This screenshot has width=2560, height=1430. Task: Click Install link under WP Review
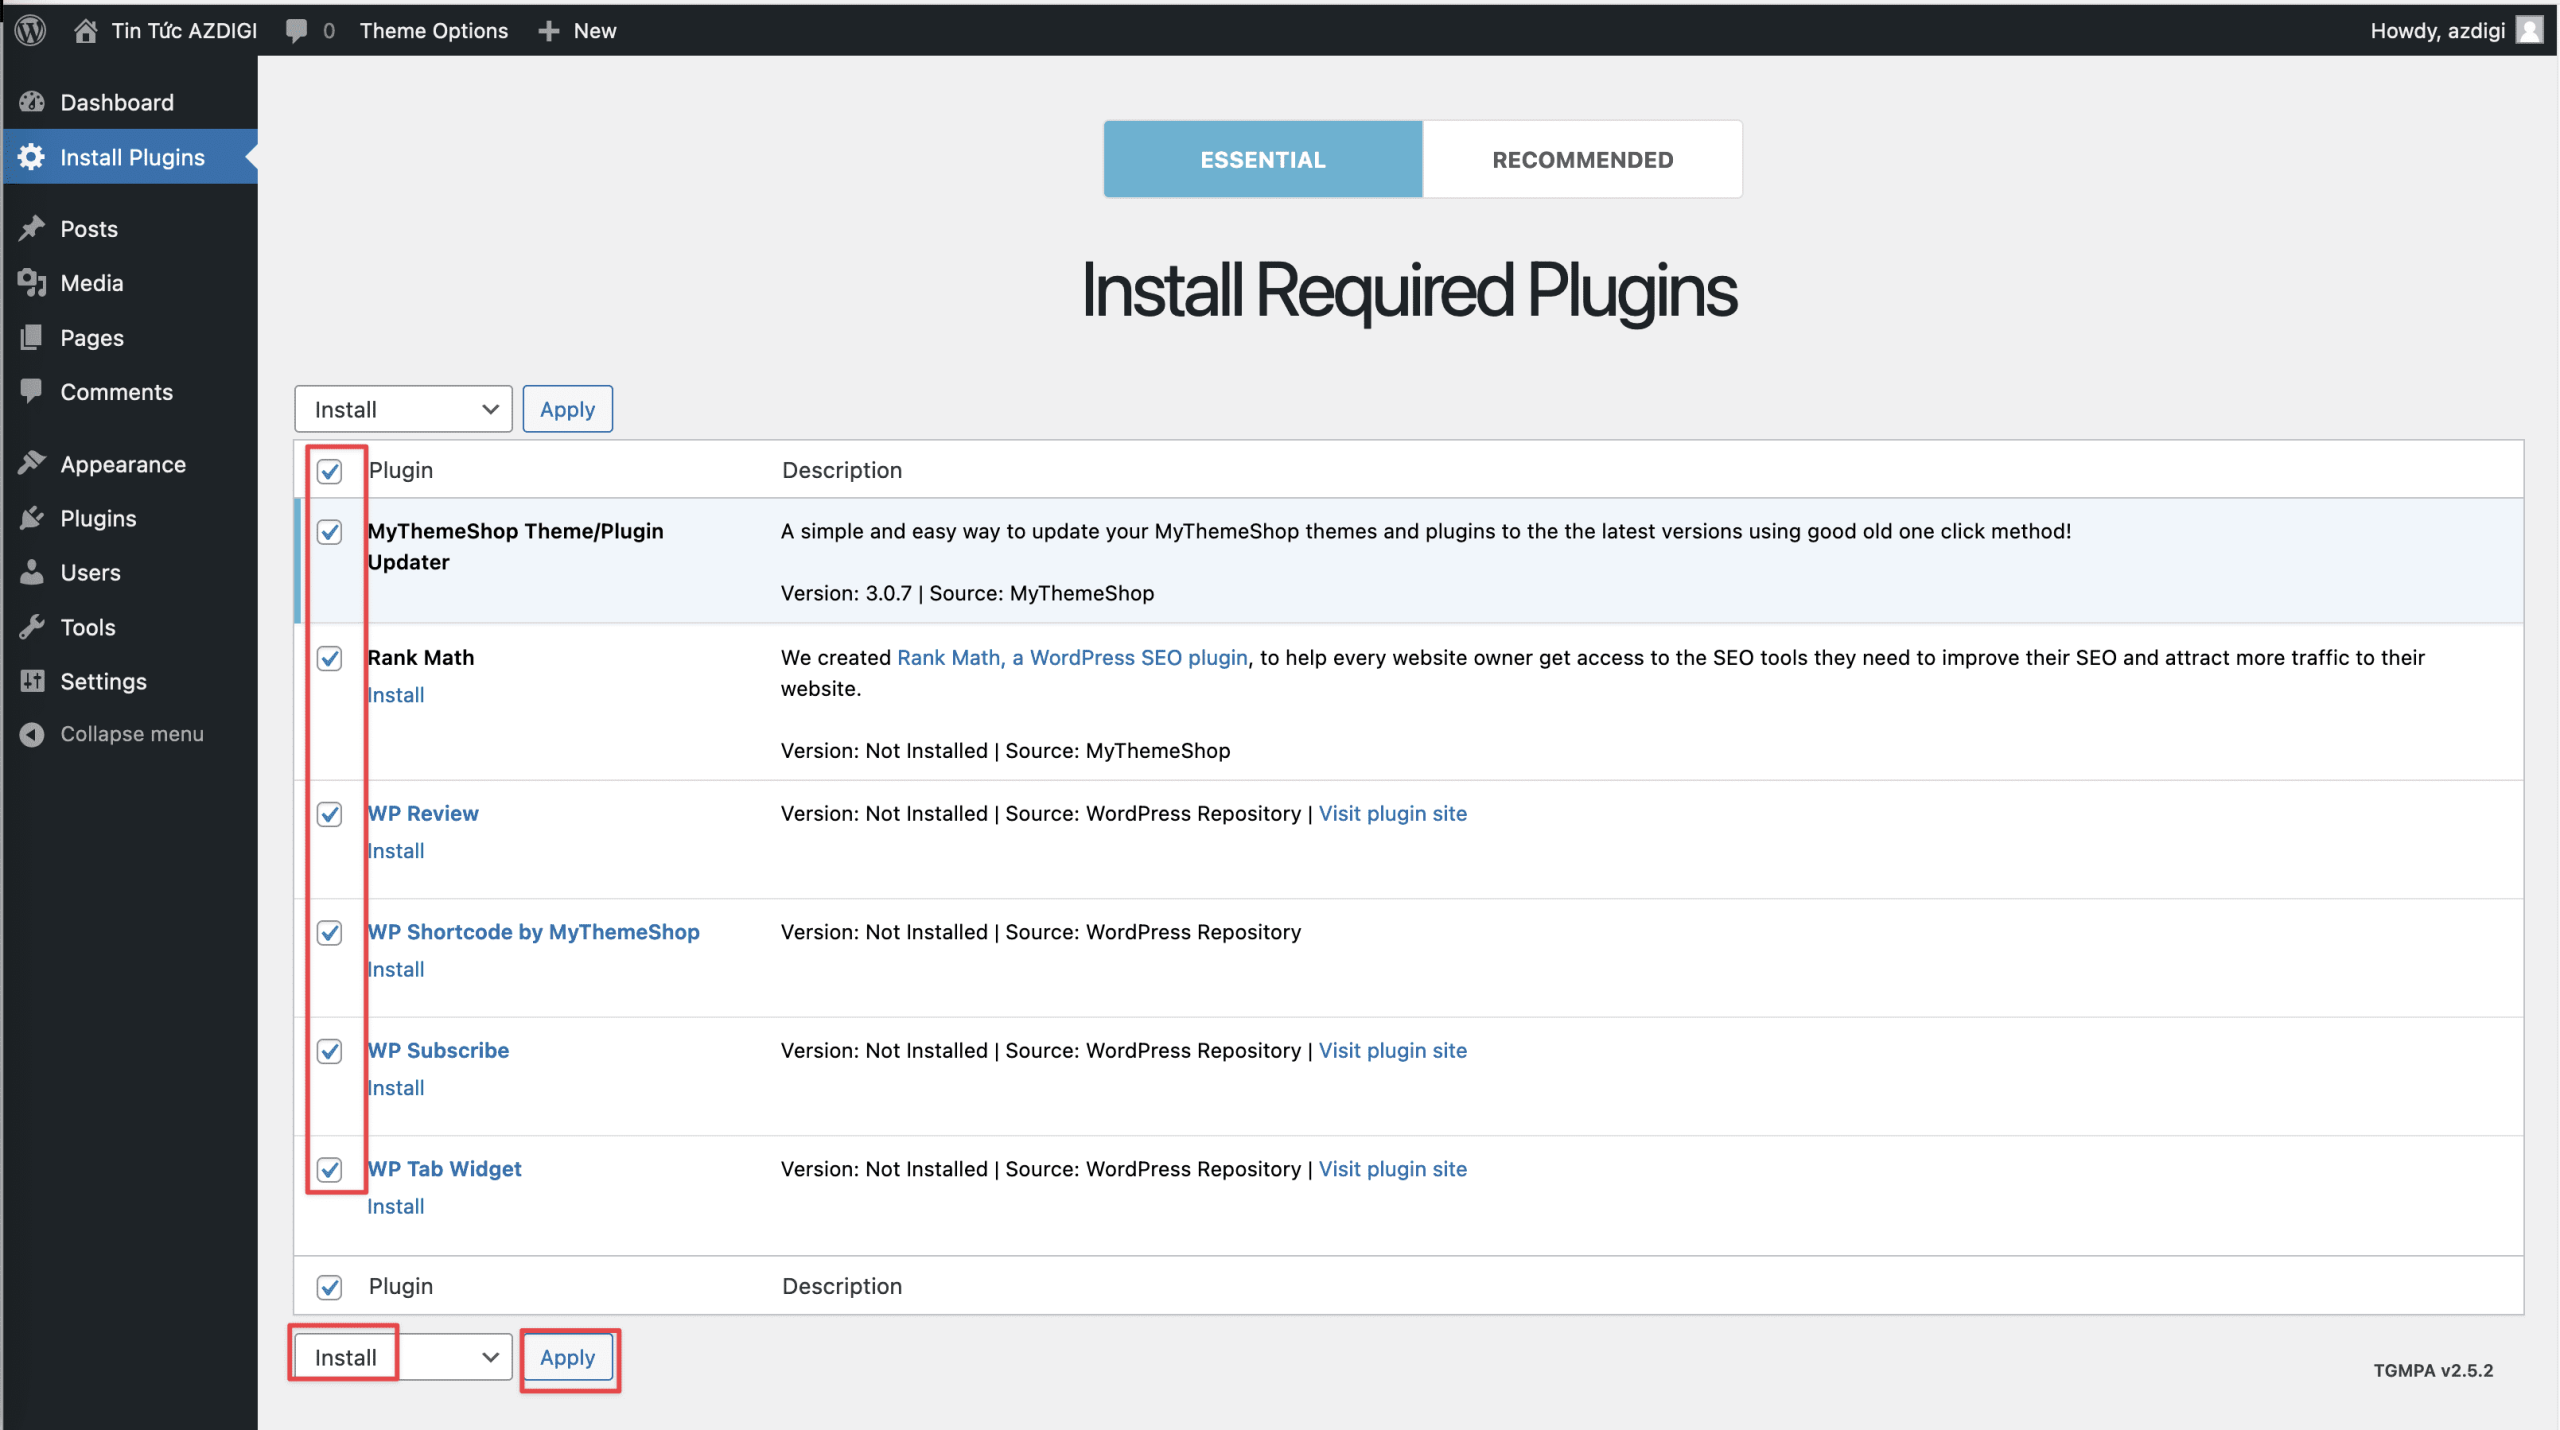pyautogui.click(x=396, y=851)
